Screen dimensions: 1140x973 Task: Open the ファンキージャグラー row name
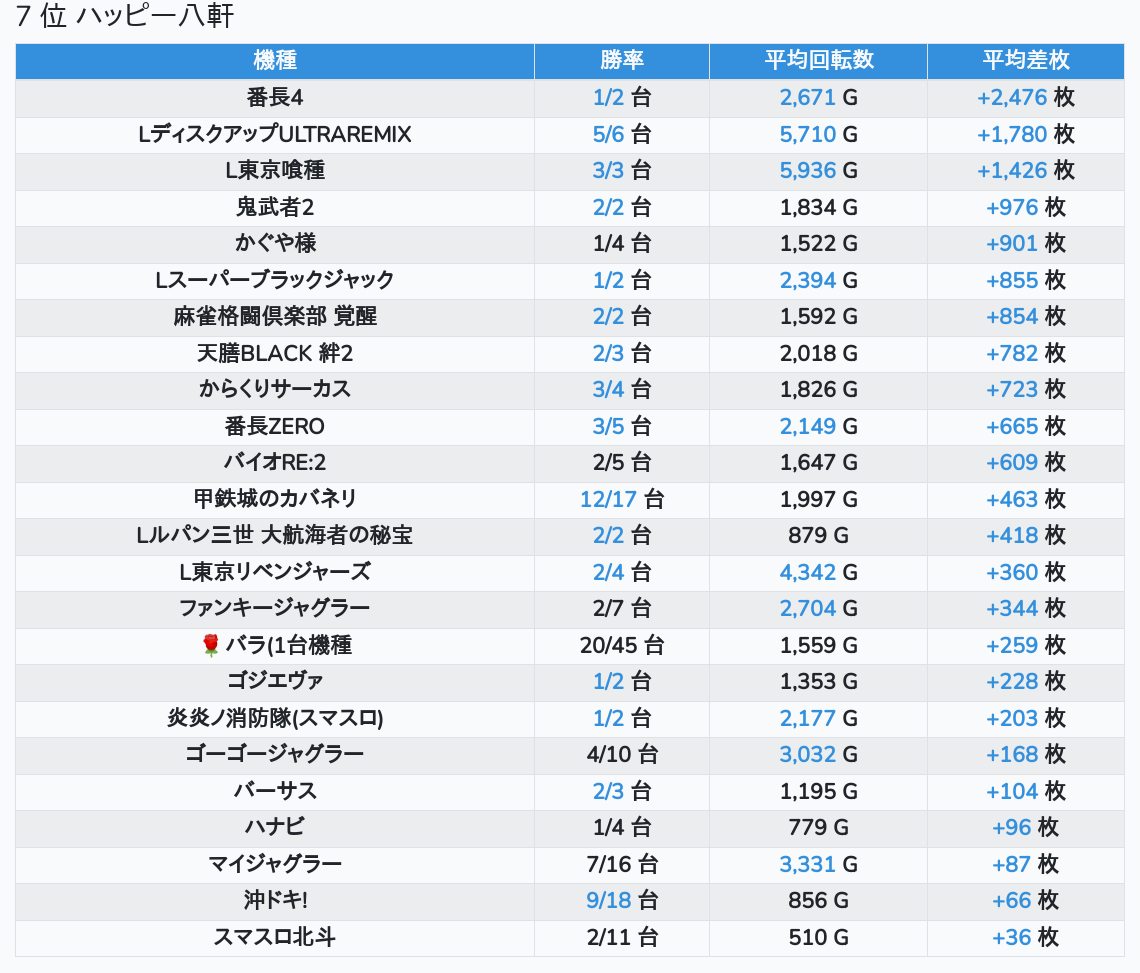coord(275,608)
